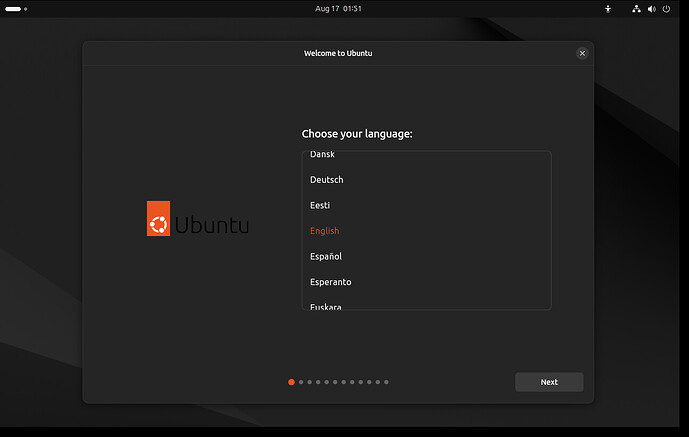Open the Aug 17 01:51 clock menu
Viewport: 689px width, 437px height.
pyautogui.click(x=338, y=9)
